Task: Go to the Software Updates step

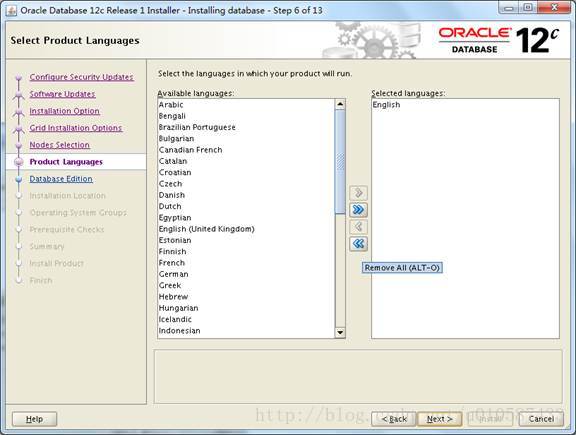Action: tap(62, 94)
